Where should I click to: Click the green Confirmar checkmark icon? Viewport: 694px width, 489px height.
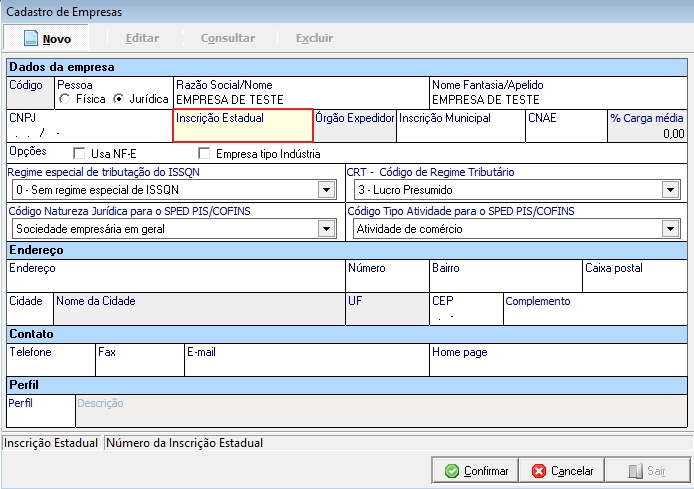point(452,471)
